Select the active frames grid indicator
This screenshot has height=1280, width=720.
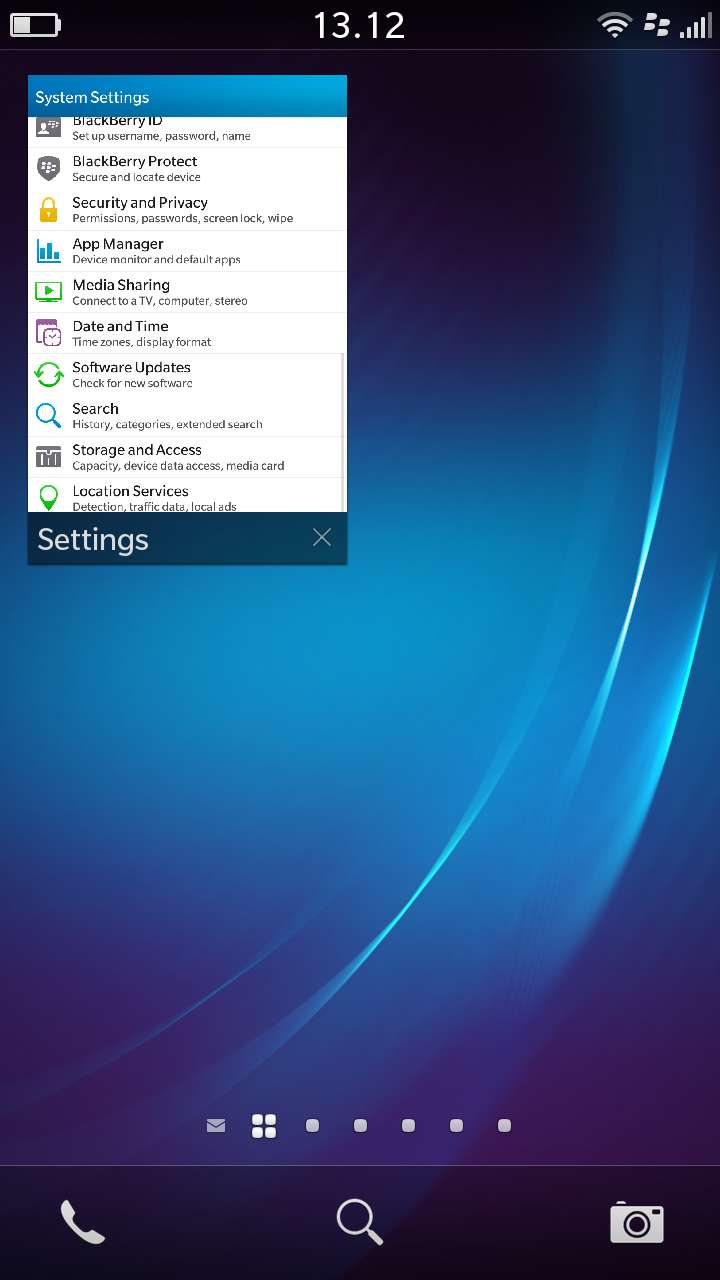tap(264, 1126)
